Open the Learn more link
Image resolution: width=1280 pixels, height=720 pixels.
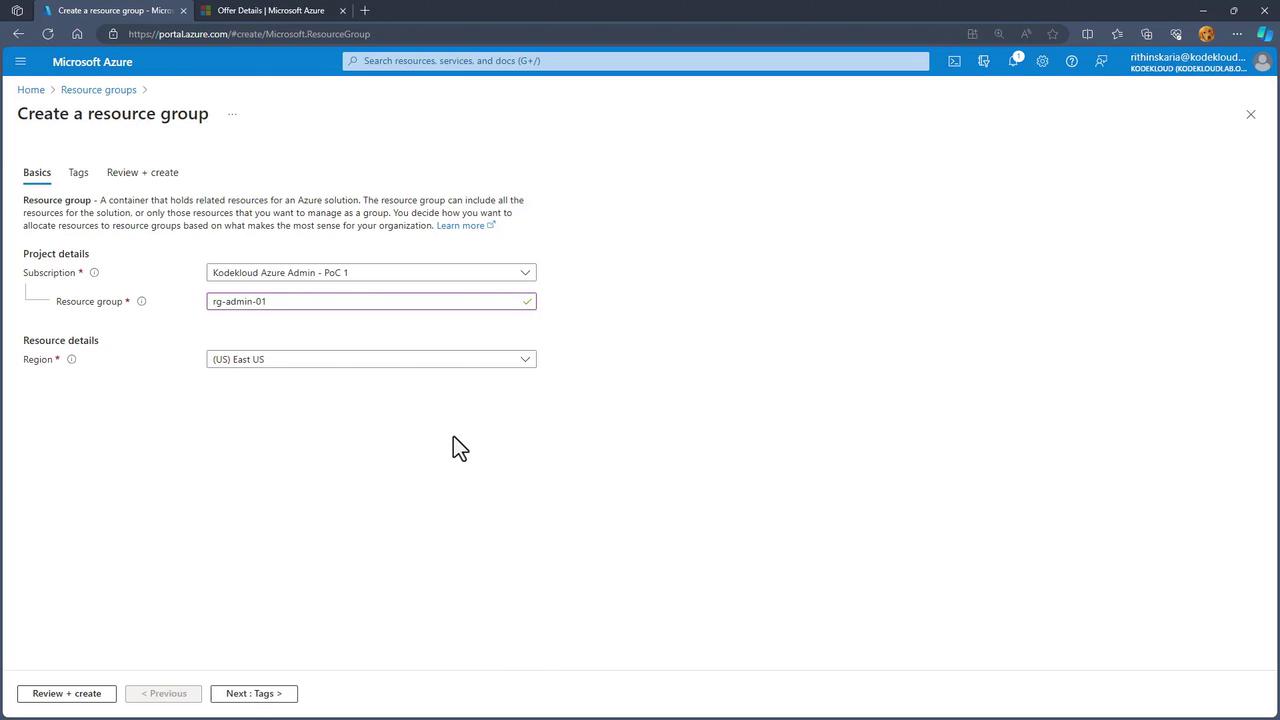465,226
